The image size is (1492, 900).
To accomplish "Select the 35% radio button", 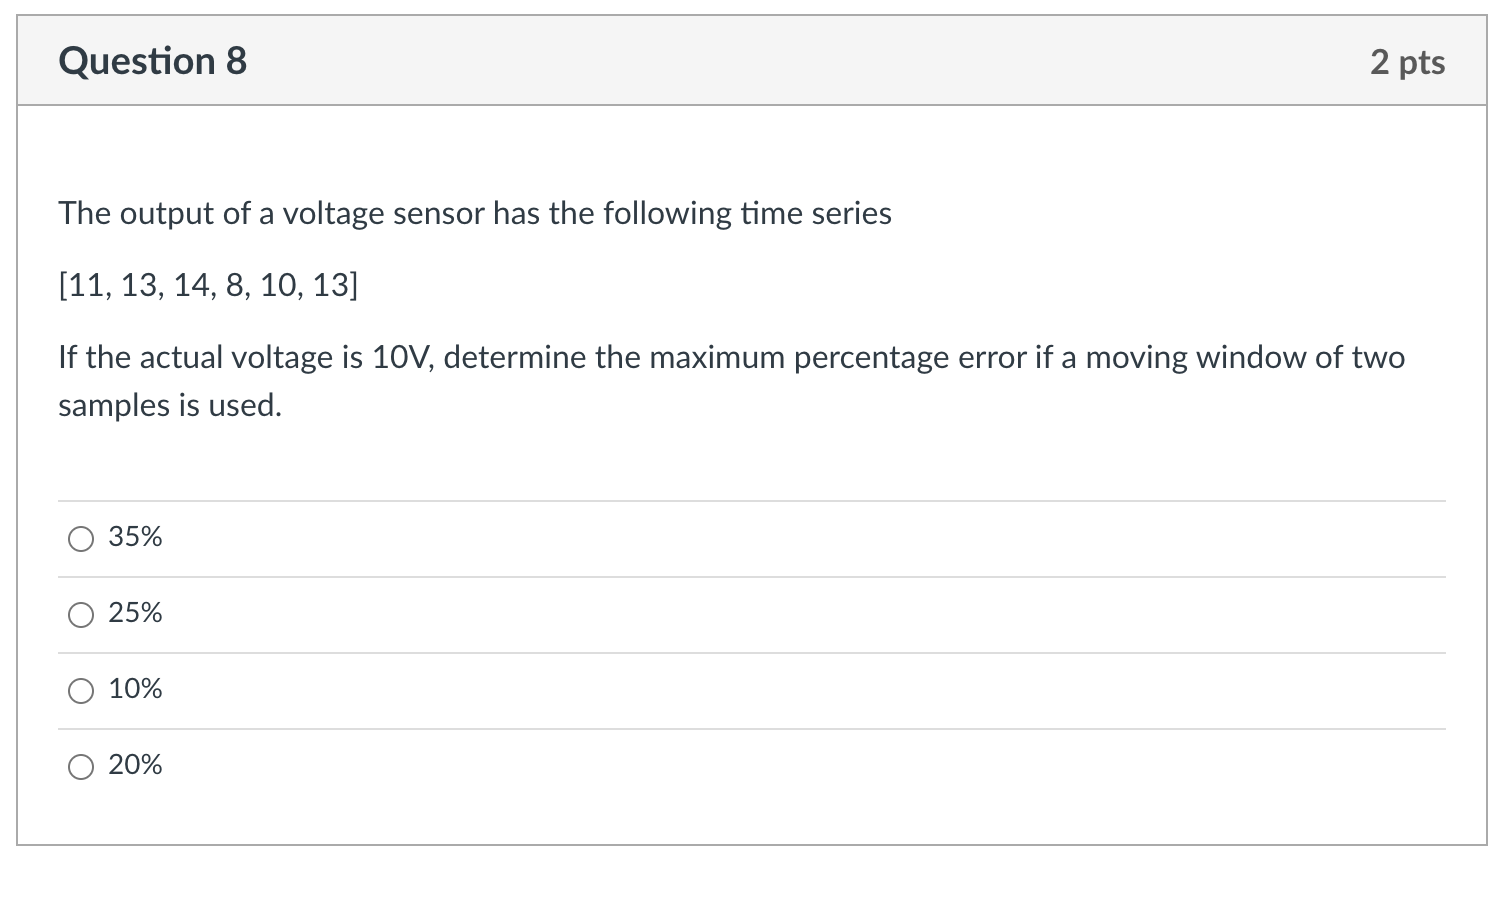I will (81, 539).
